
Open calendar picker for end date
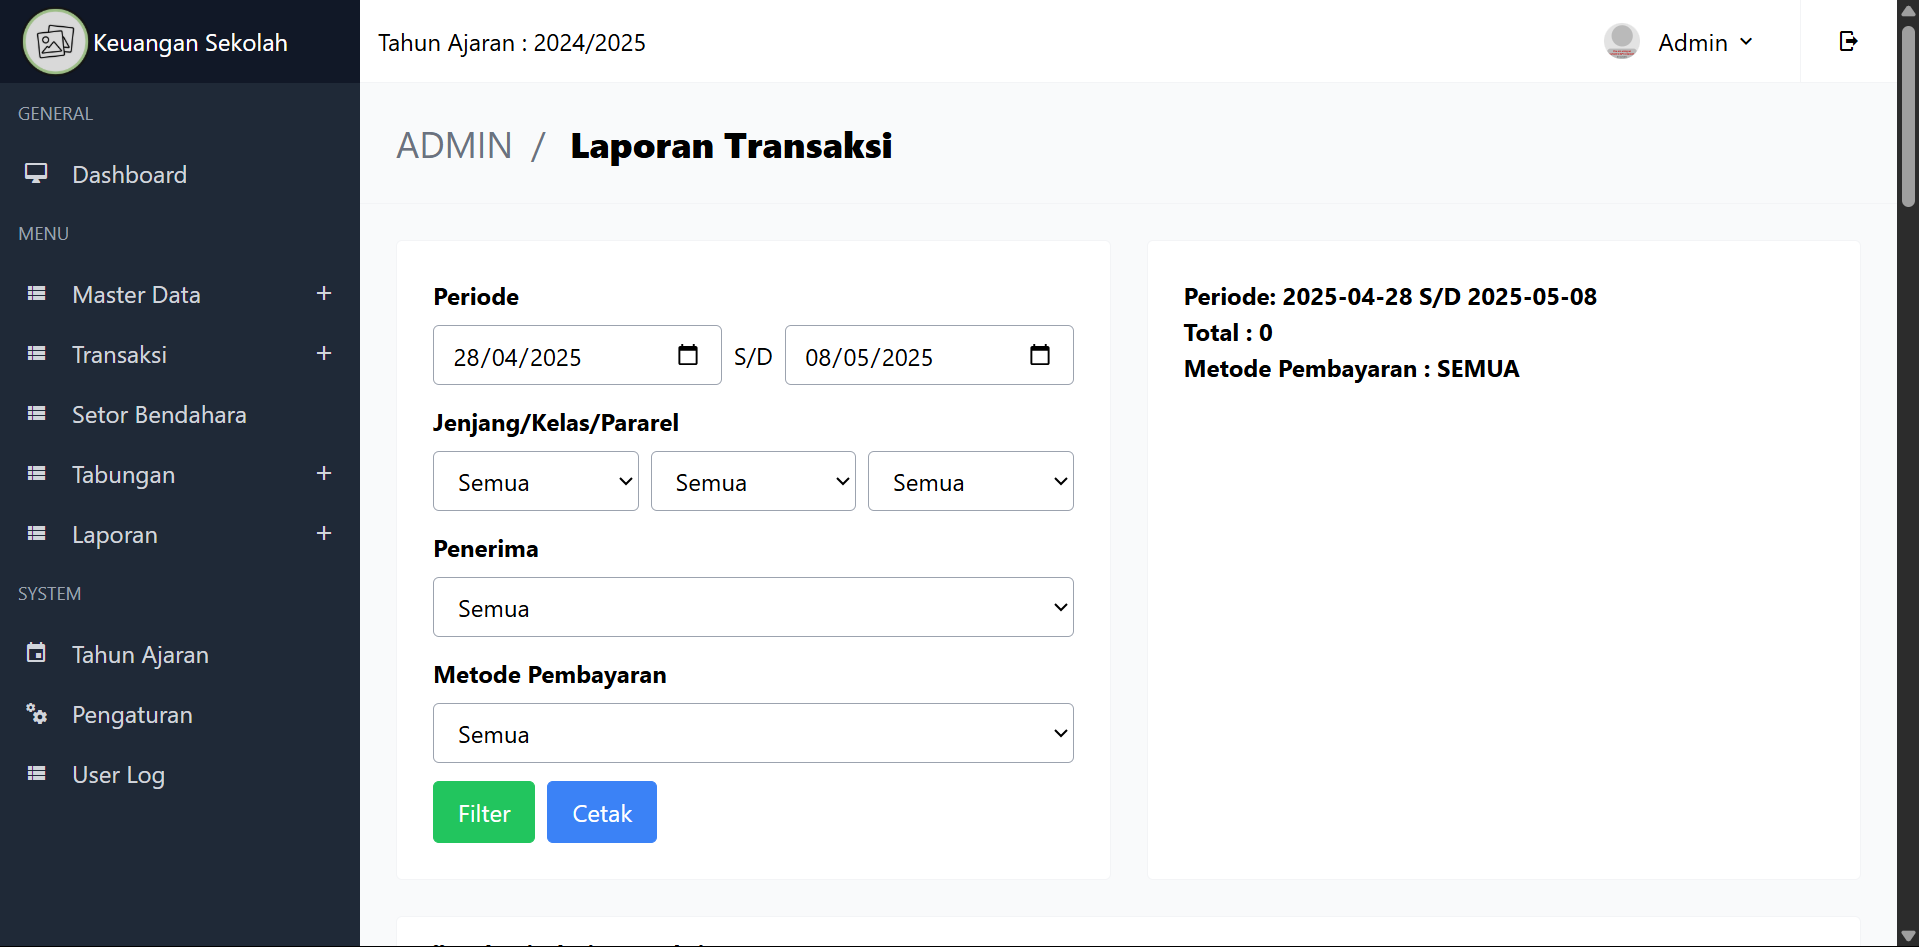click(x=1040, y=355)
